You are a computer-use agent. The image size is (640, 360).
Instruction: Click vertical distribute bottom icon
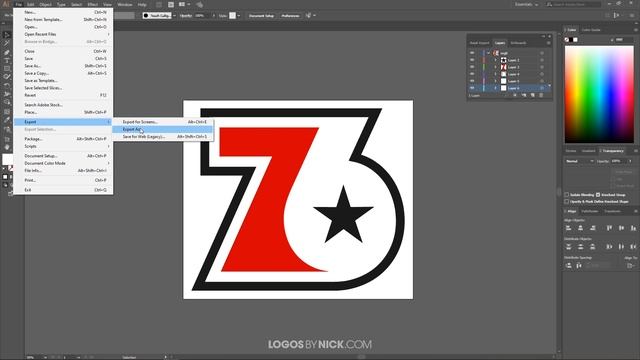593,247
